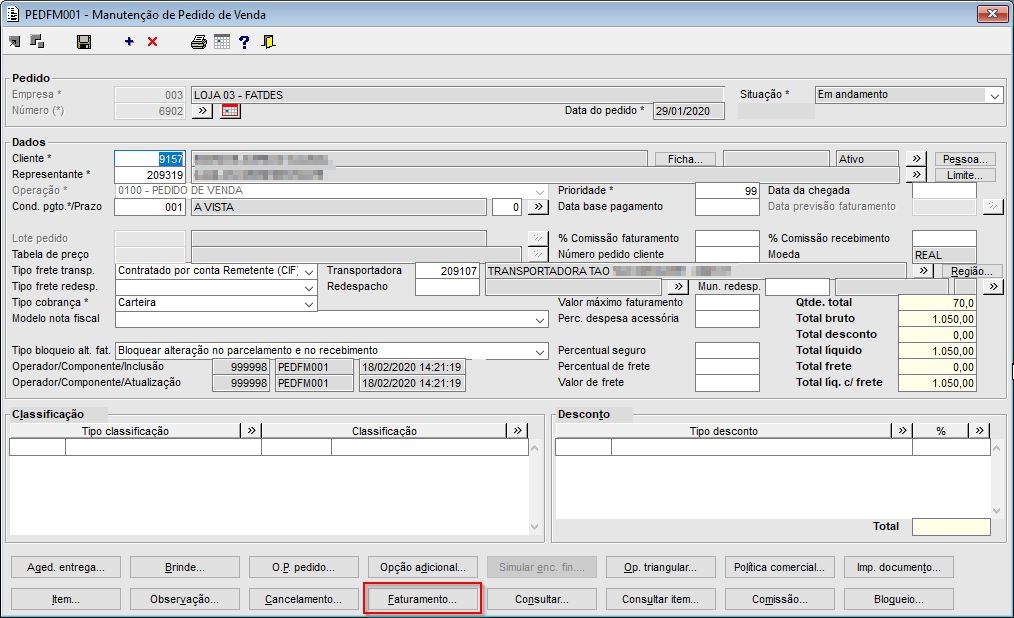Image resolution: width=1014 pixels, height=618 pixels.
Task: Open the Observação button
Action: [x=184, y=599]
